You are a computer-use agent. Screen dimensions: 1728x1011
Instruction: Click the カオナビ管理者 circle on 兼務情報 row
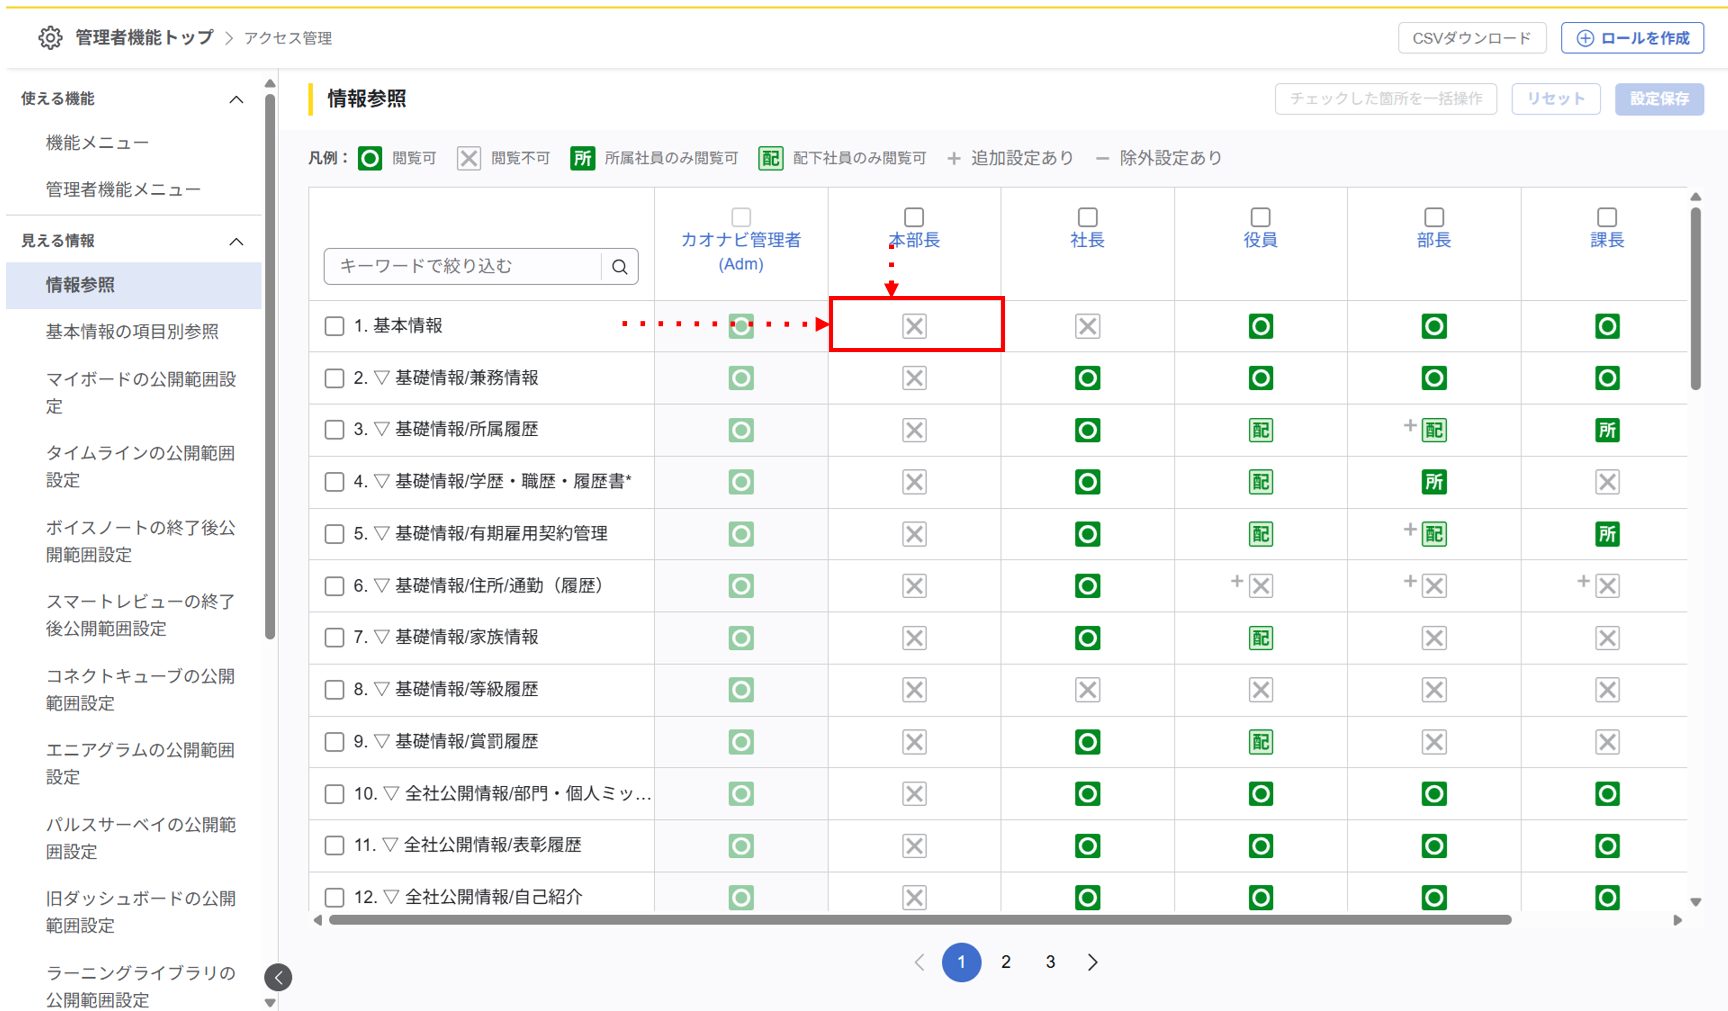click(741, 378)
